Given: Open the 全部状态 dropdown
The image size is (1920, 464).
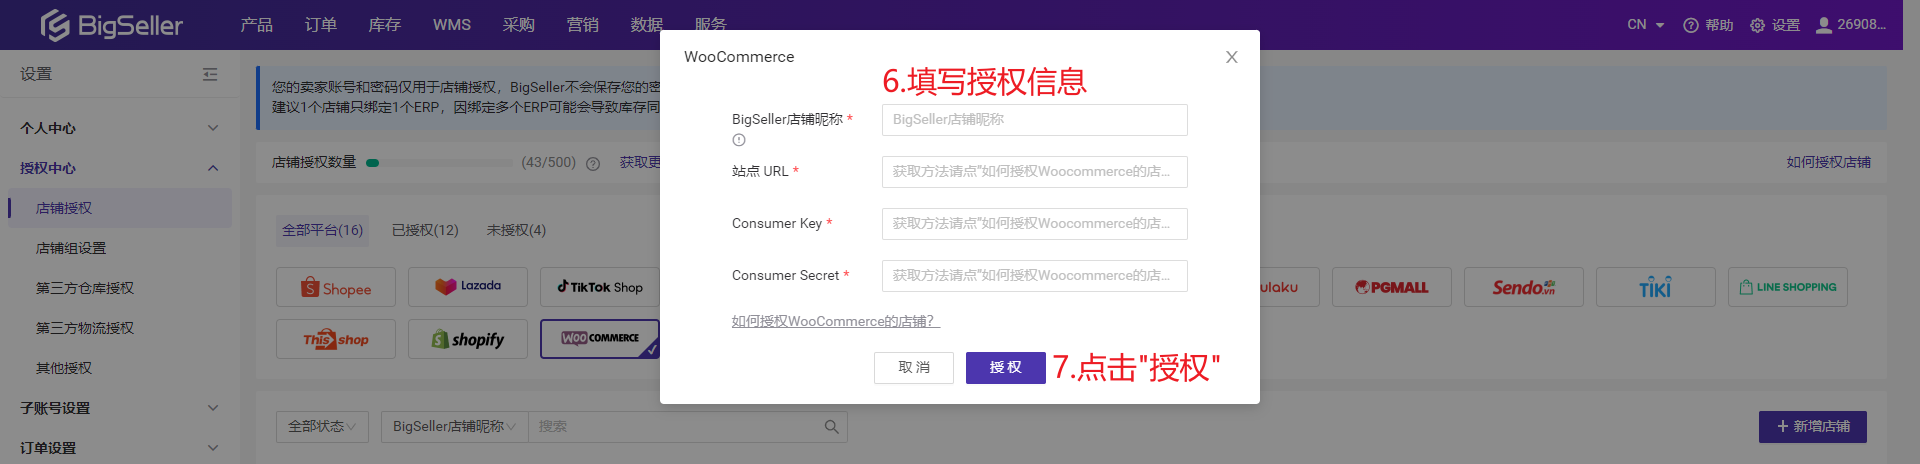Looking at the screenshot, I should [x=322, y=427].
